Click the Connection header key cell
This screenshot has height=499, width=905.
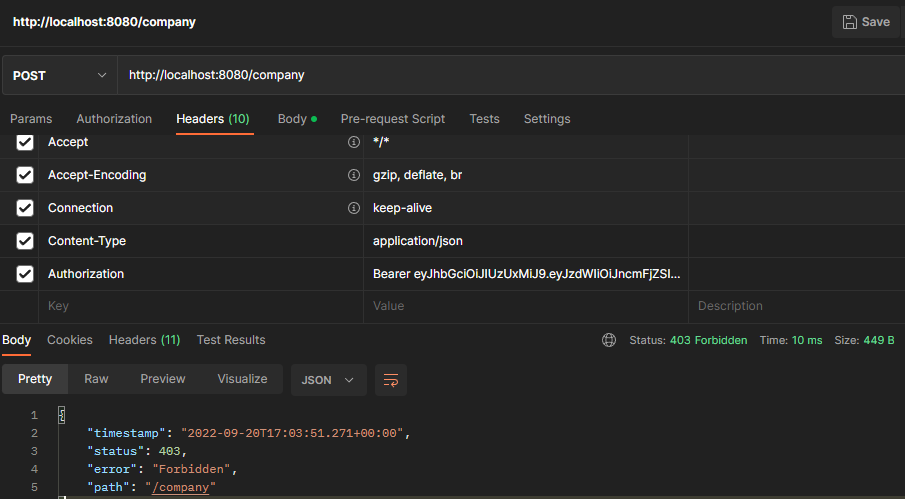201,208
